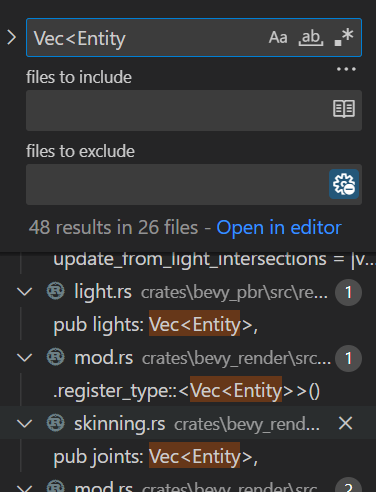Open light.rs file result

103,292
